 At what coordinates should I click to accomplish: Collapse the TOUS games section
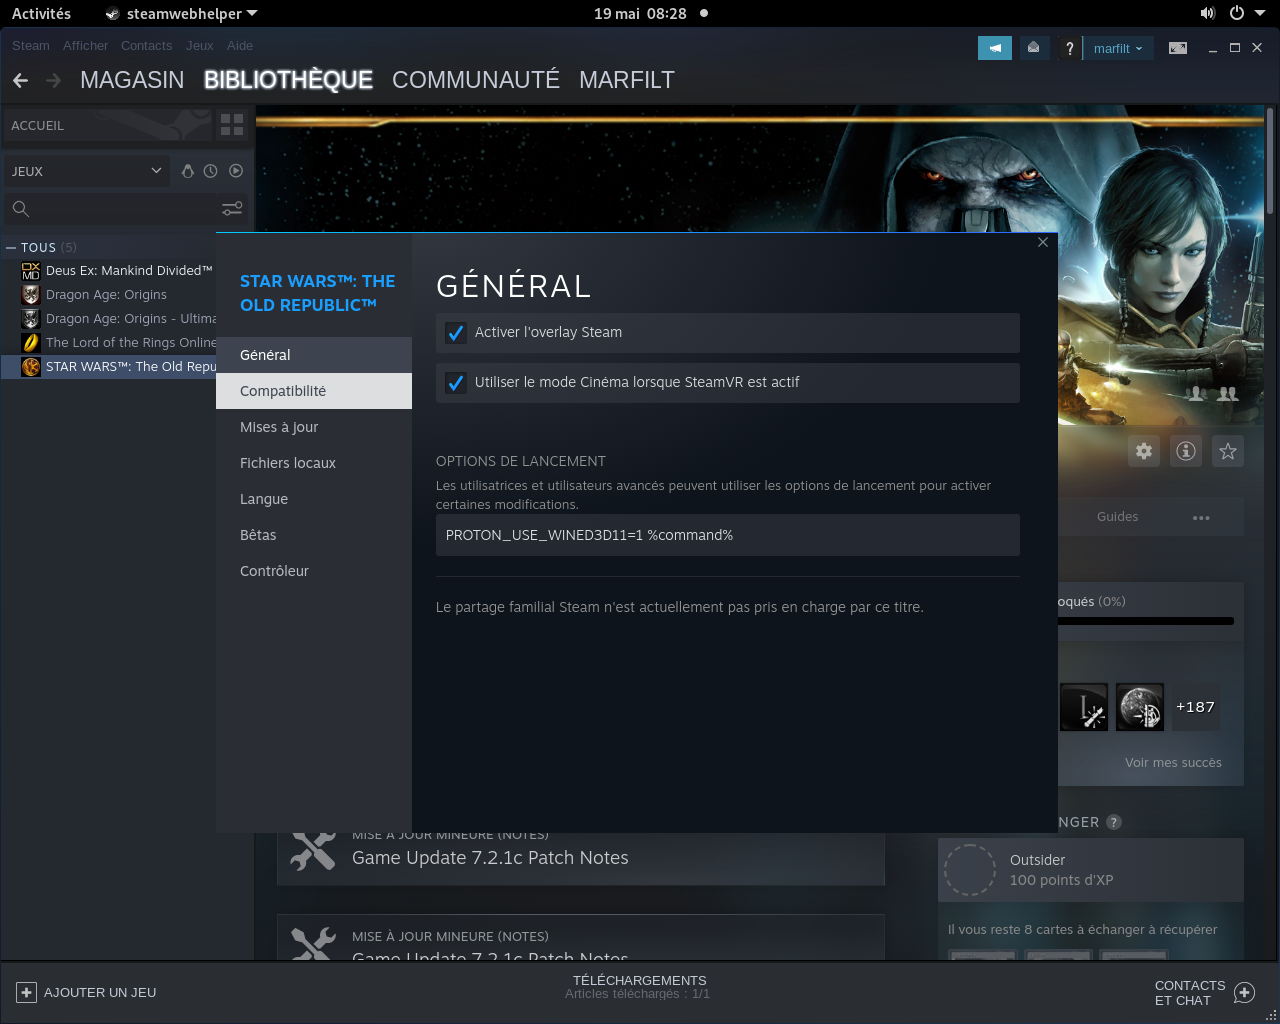(11, 247)
